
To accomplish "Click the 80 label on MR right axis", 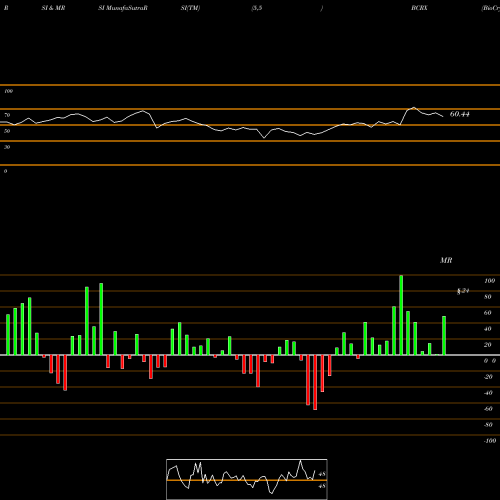I will [488, 297].
